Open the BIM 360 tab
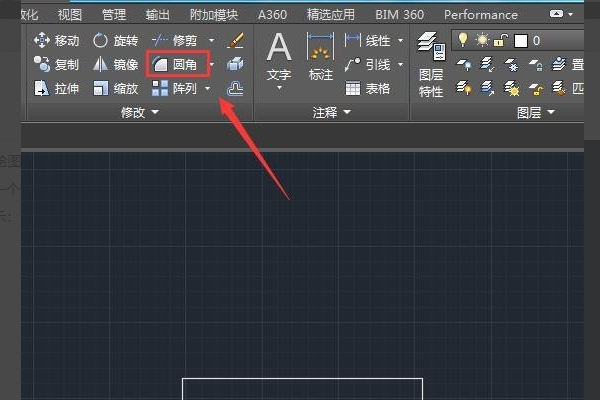 click(399, 15)
